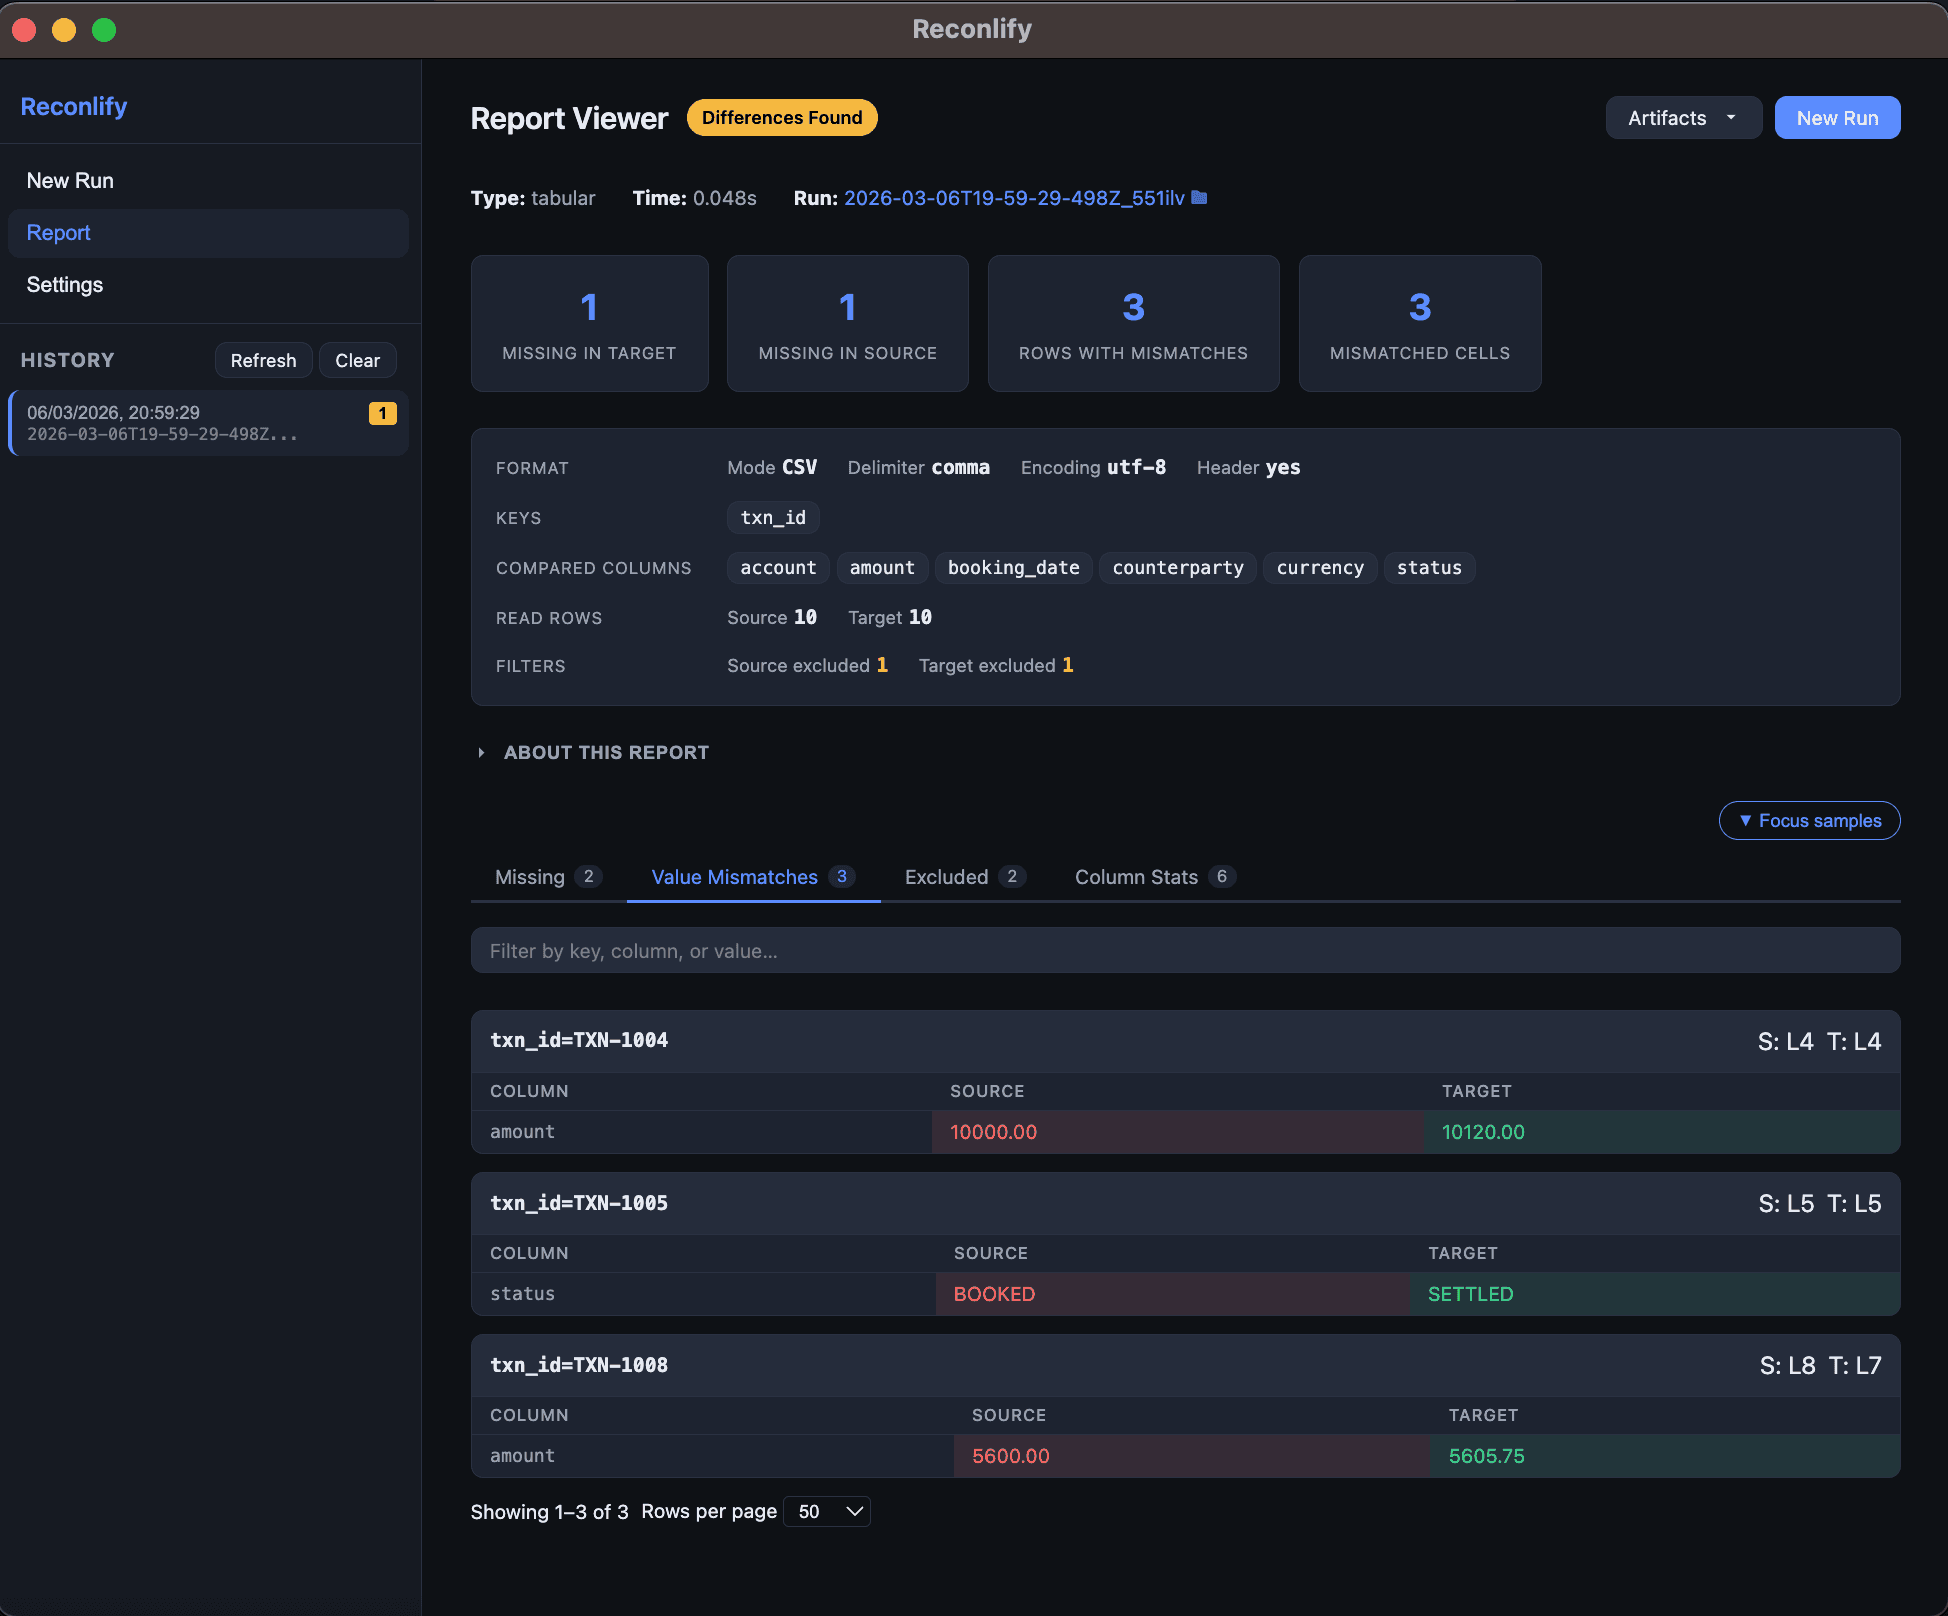1948x1616 pixels.
Task: Open the run folder link
Action: 1013,198
